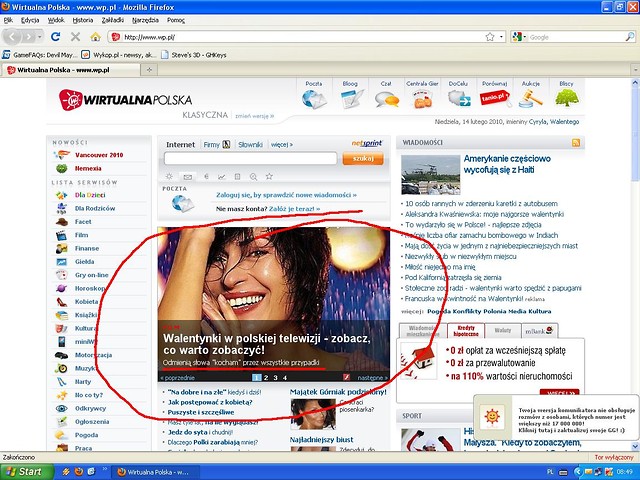Open the Załóż je teraz link

[294, 209]
